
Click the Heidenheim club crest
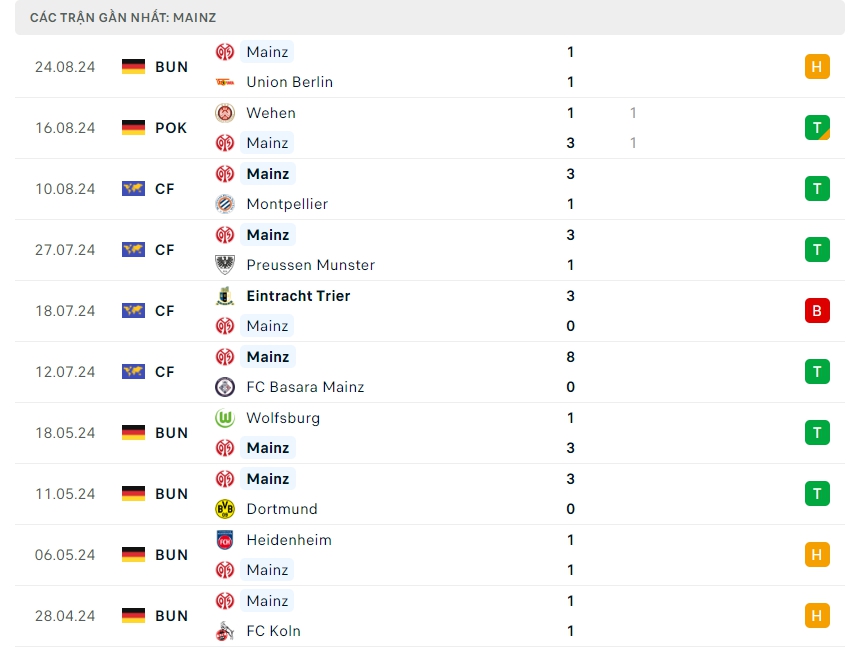[x=225, y=540]
